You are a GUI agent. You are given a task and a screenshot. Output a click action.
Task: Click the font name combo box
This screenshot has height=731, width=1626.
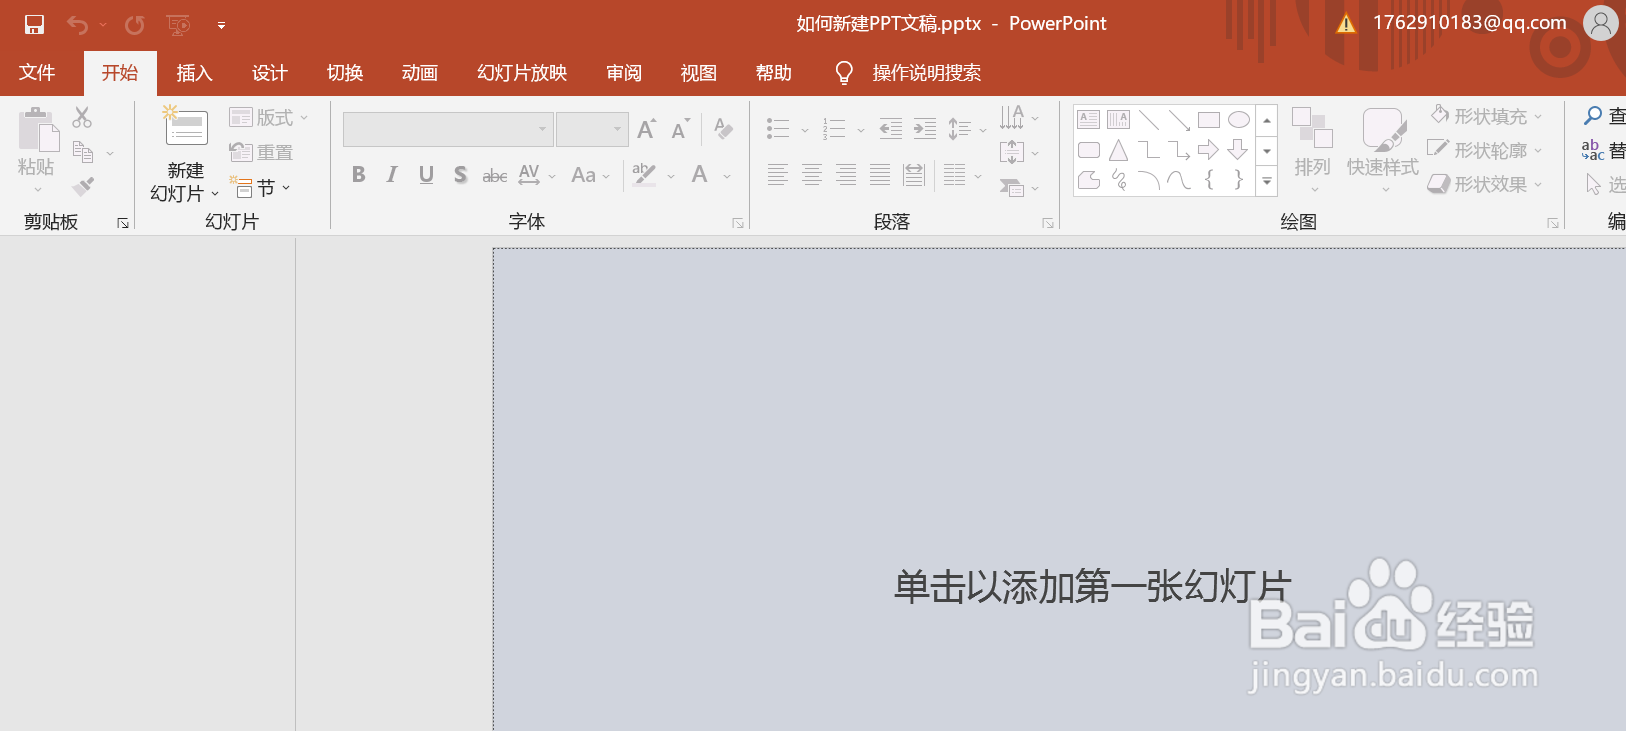(448, 129)
